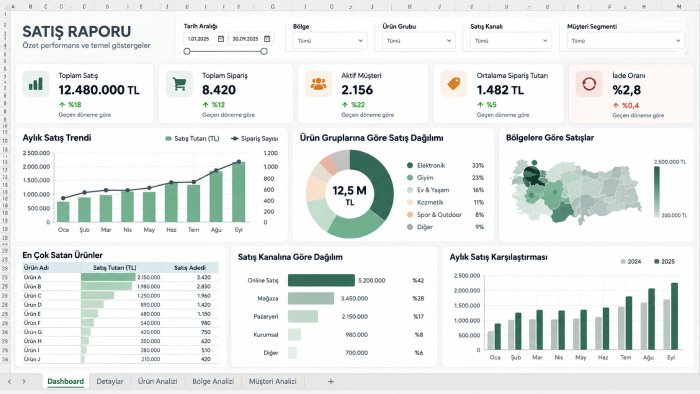Select the Ev & Yaşam legend item
The width and height of the screenshot is (700, 394).
[x=428, y=190]
